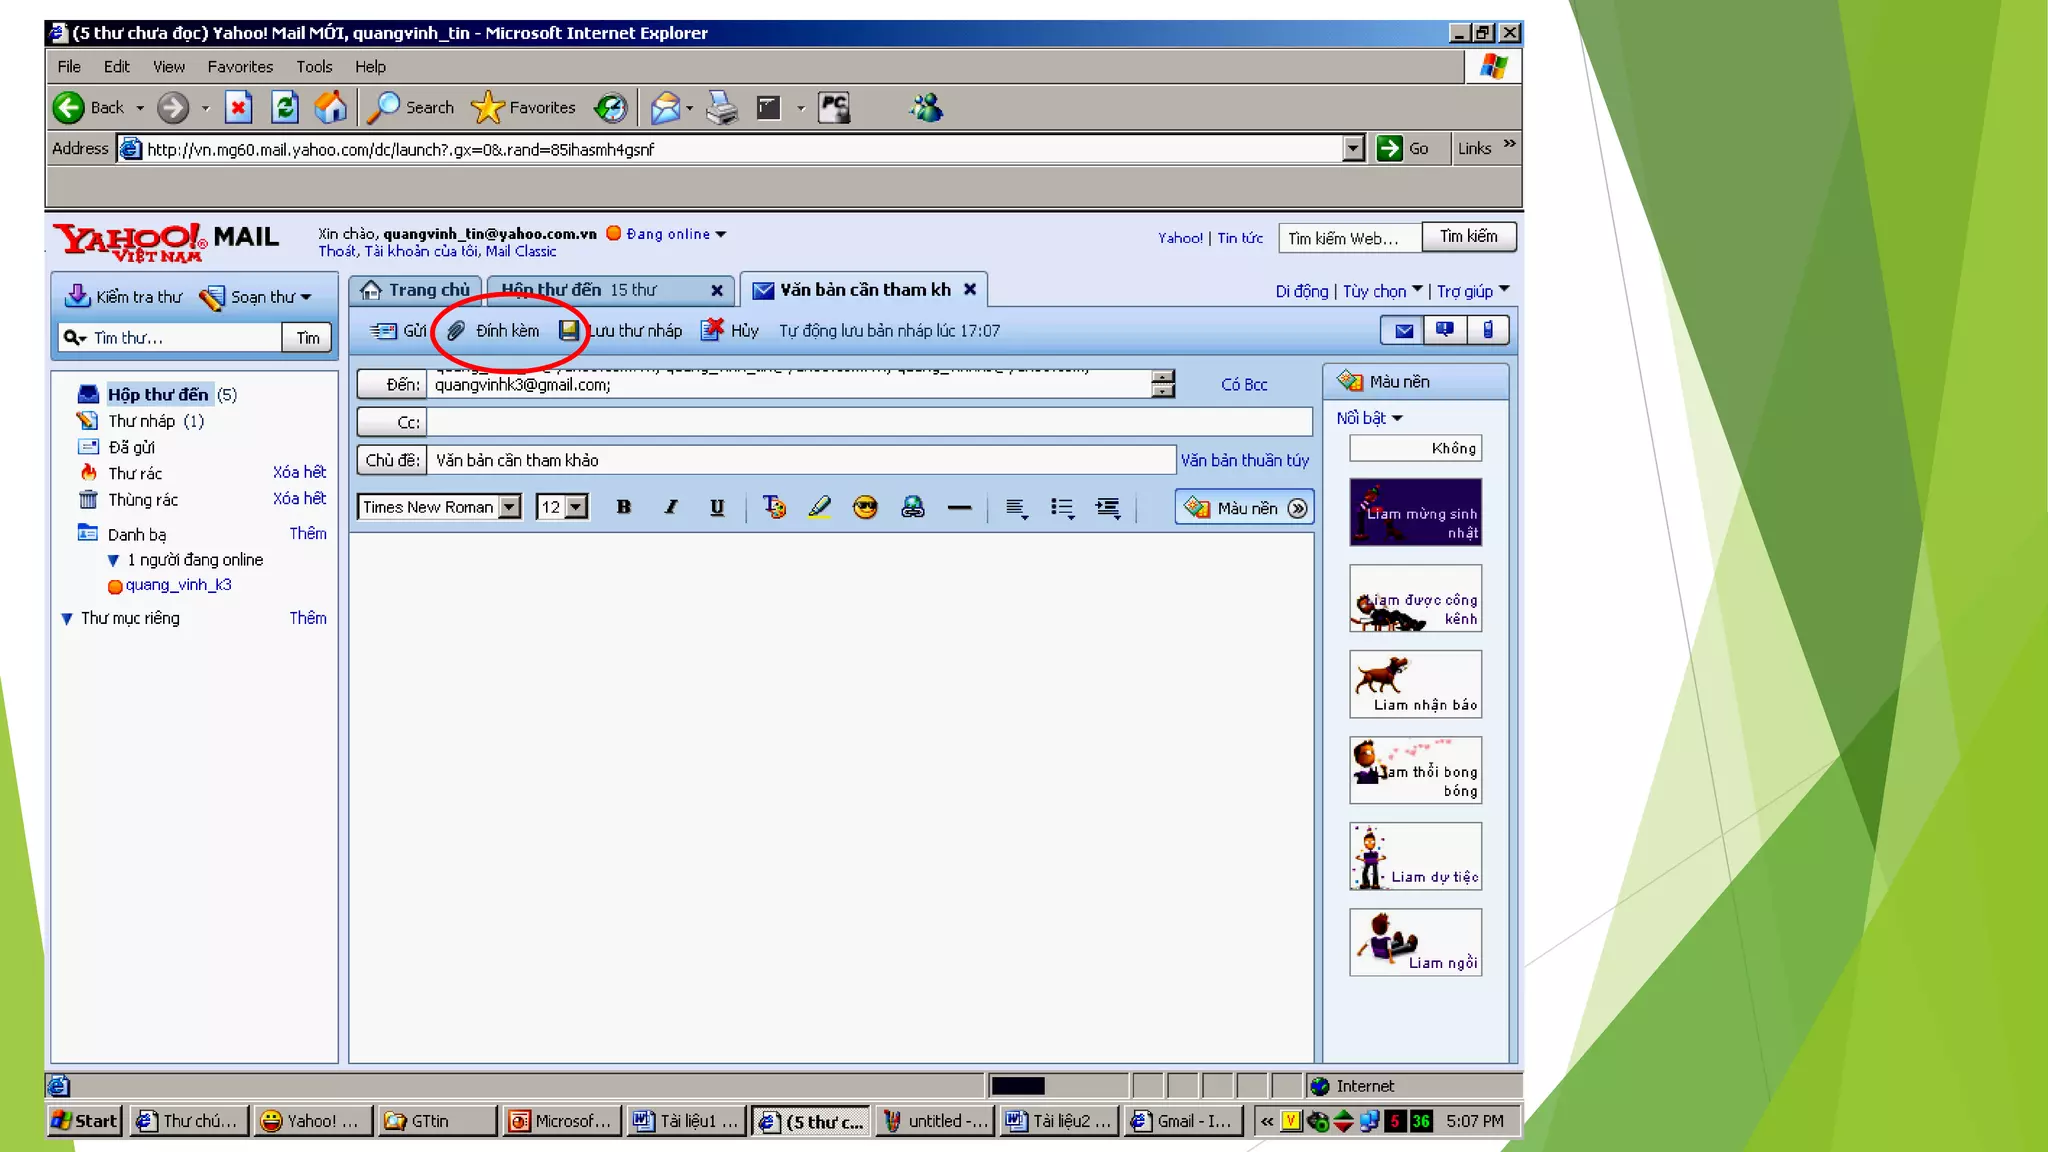Image resolution: width=2048 pixels, height=1152 pixels.
Task: Click the insert hyperlink icon
Action: pyautogui.click(x=912, y=508)
